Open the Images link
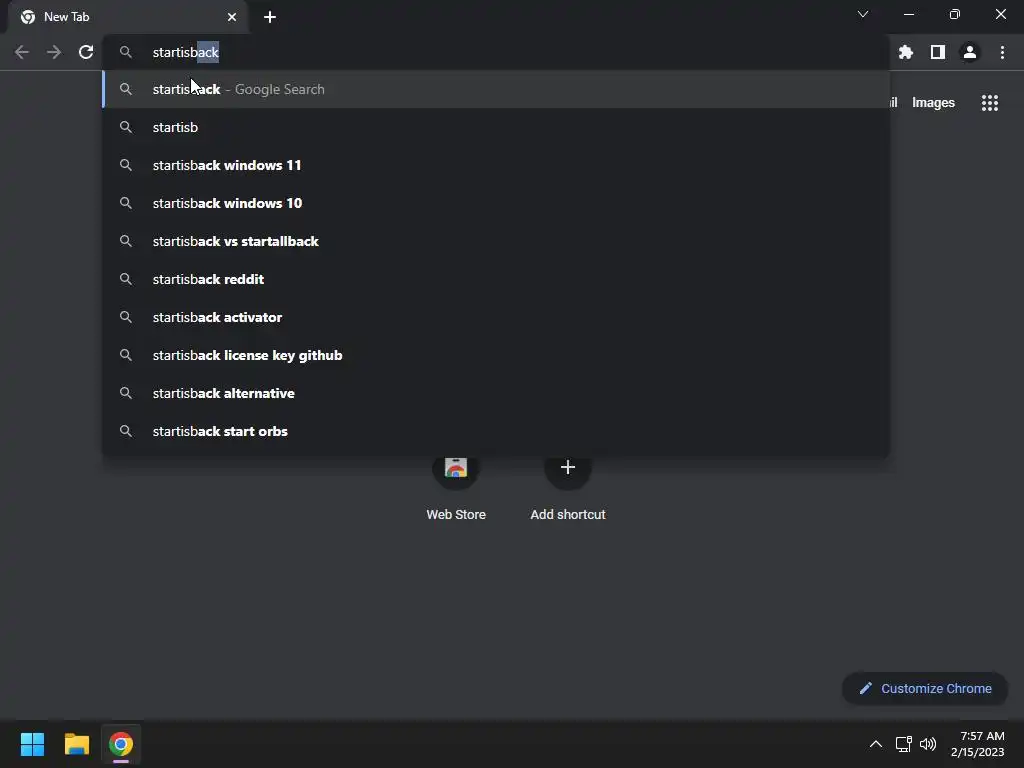1024x768 pixels. pyautogui.click(x=933, y=103)
